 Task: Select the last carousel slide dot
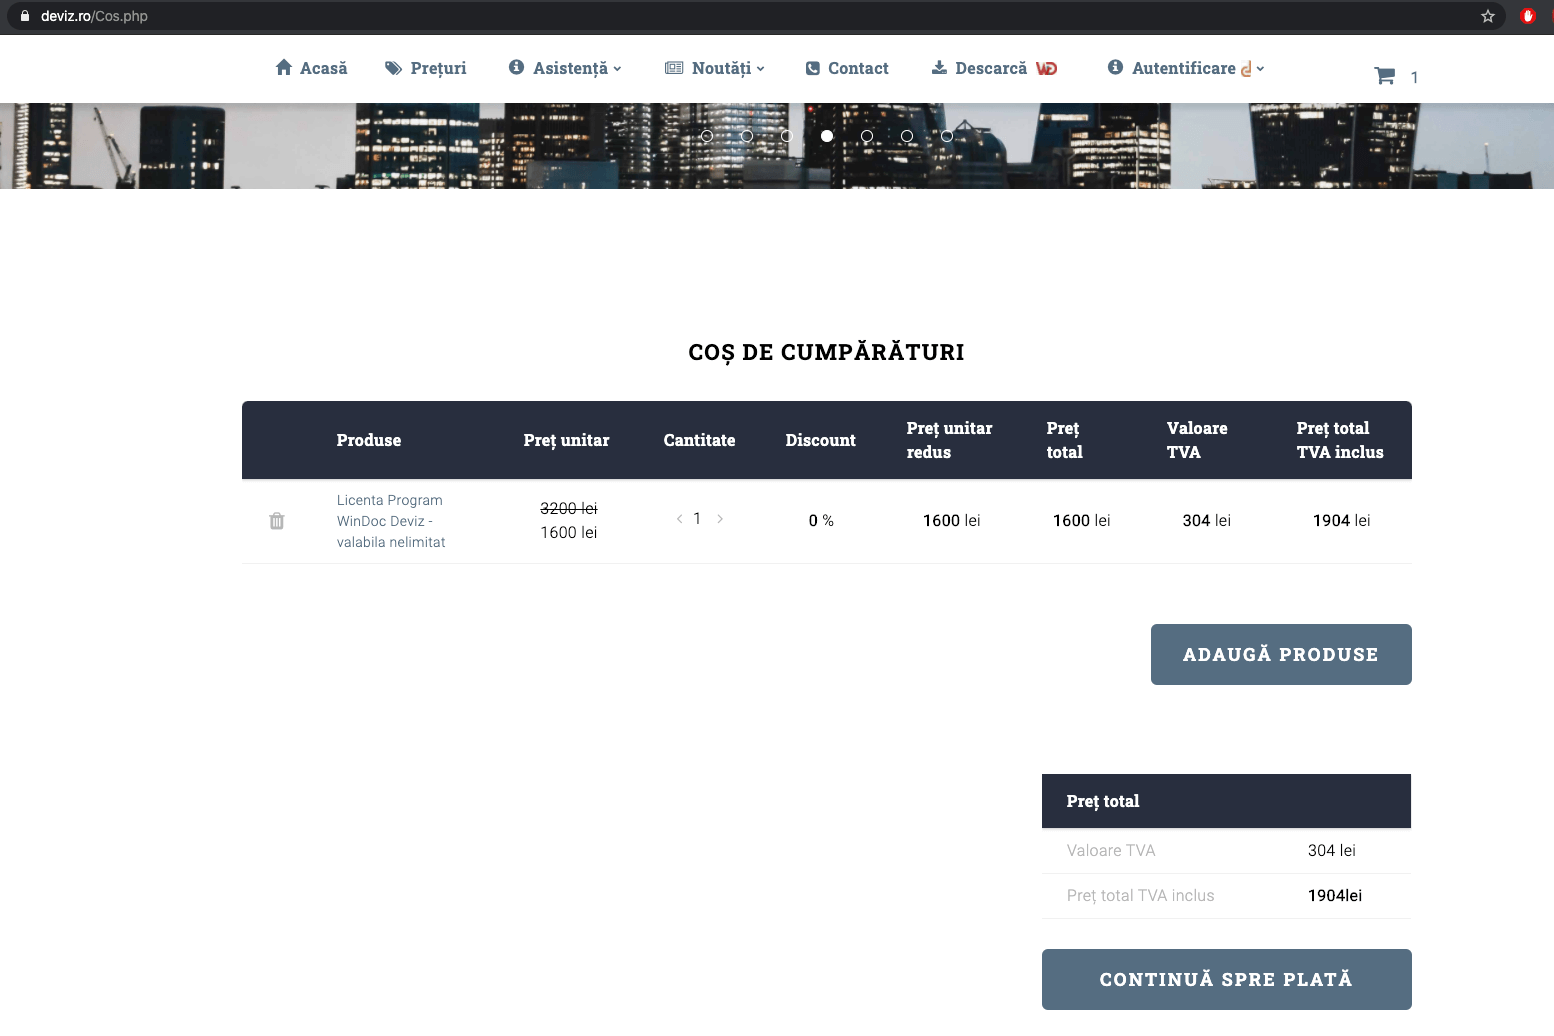[x=947, y=136]
